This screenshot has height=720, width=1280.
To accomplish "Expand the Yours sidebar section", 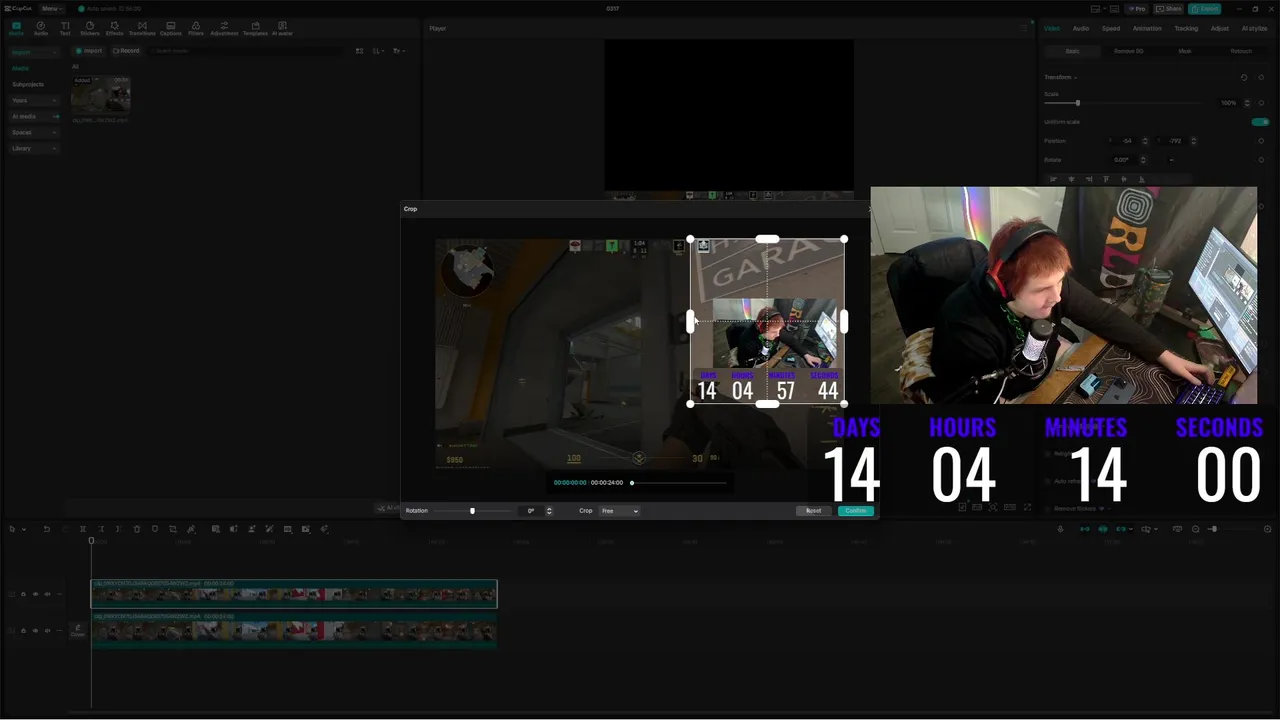I will [x=34, y=100].
